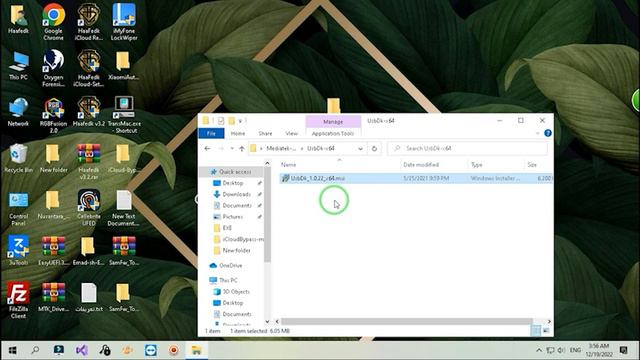Open Downloads in Quick access
This screenshot has width=640, height=360.
click(236, 194)
